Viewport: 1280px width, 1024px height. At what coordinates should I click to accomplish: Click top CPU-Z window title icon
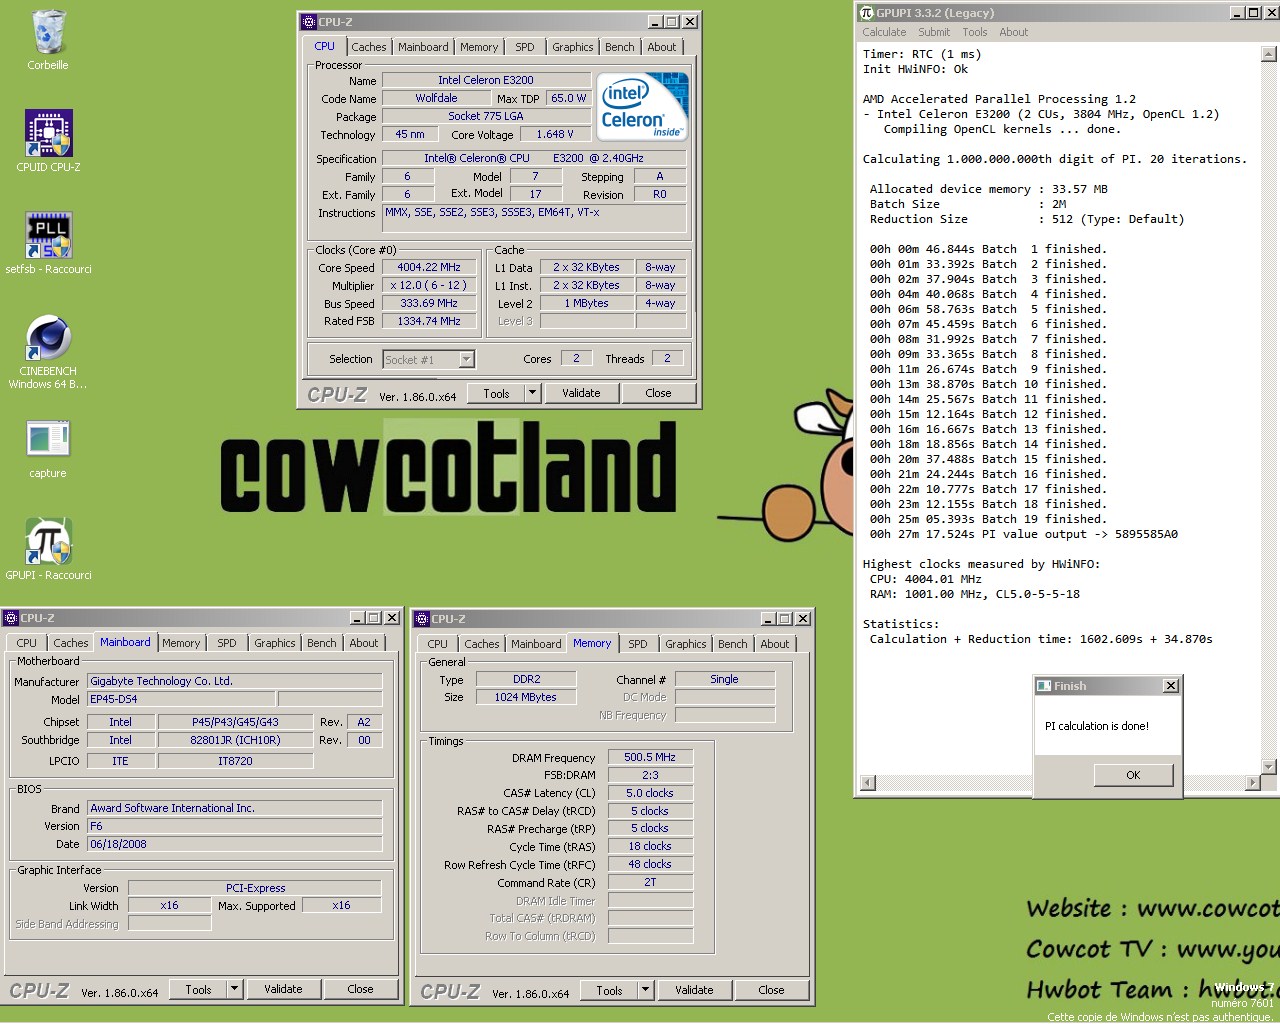pos(309,21)
